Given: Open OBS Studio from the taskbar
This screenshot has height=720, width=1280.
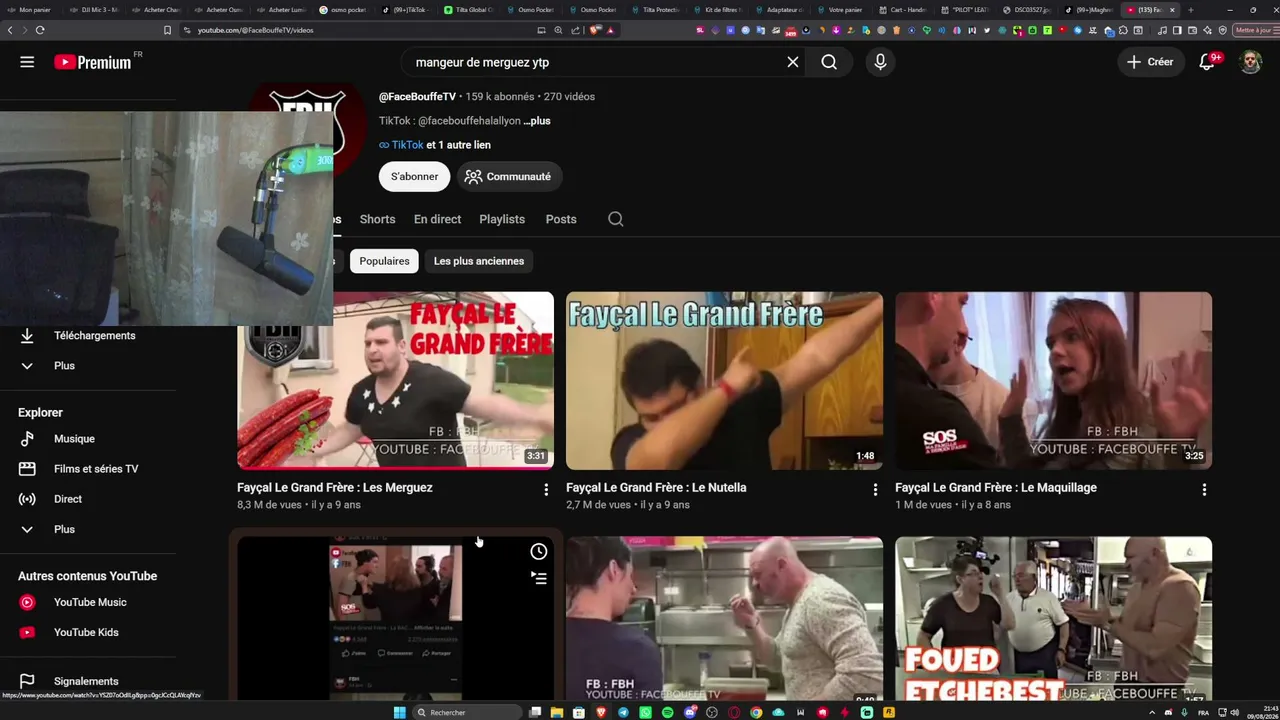Looking at the screenshot, I should [712, 712].
